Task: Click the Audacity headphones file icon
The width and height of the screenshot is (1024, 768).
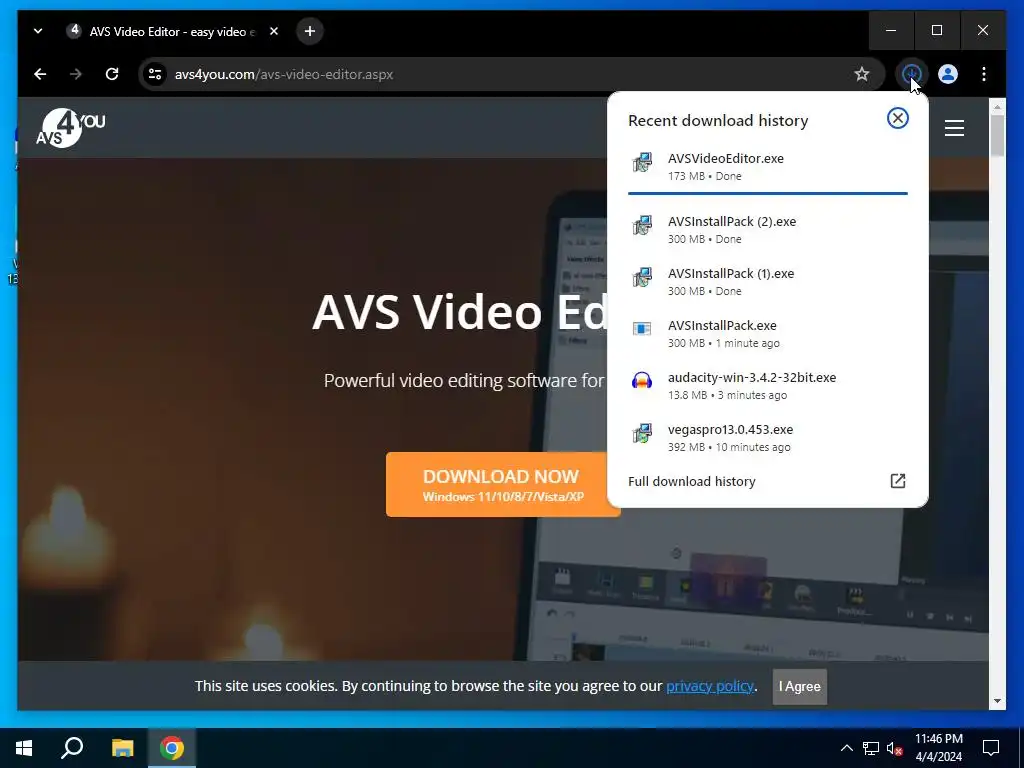Action: (642, 380)
